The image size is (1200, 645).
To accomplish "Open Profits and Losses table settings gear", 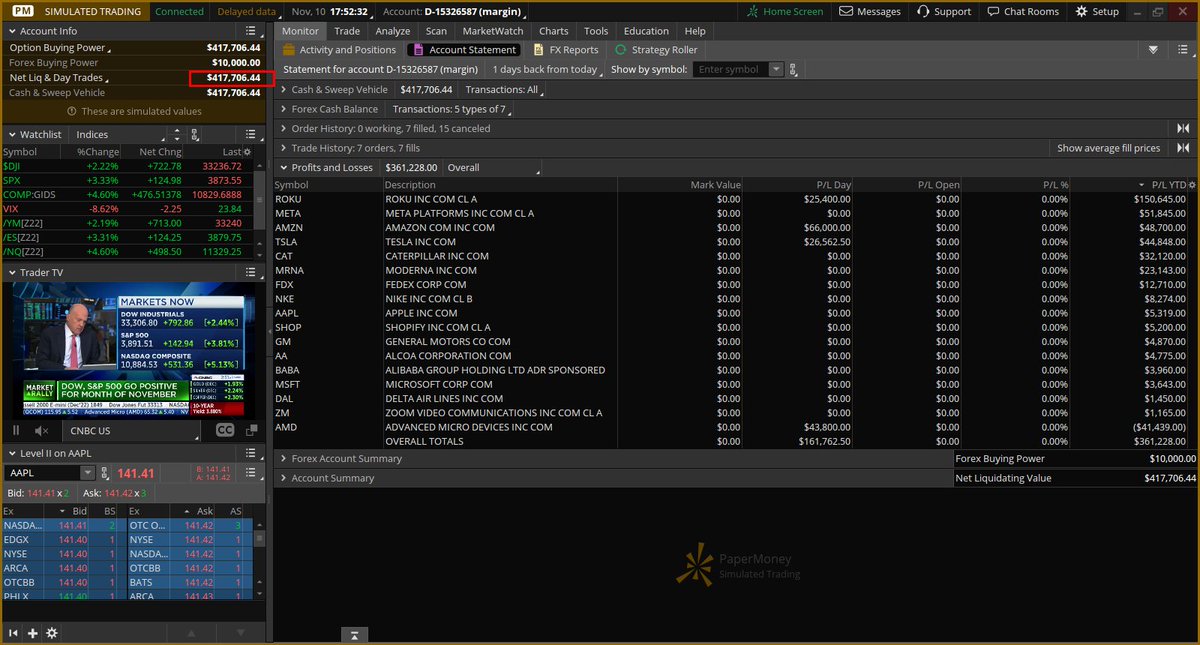I will coord(1191,186).
